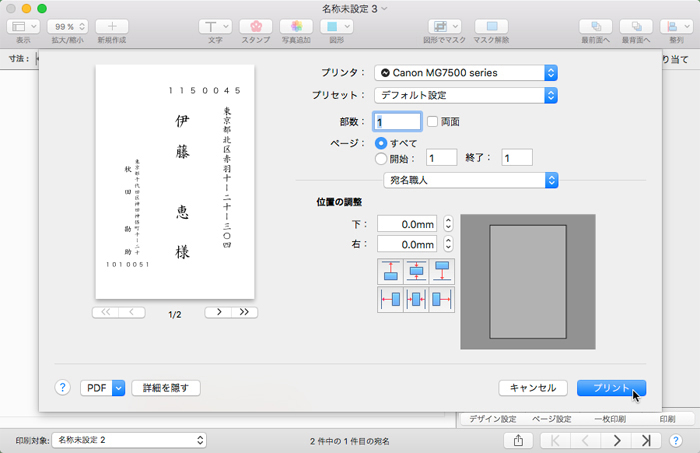The height and width of the screenshot is (453, 700).
Task: Click the 詳細を隠す button
Action: point(166,388)
